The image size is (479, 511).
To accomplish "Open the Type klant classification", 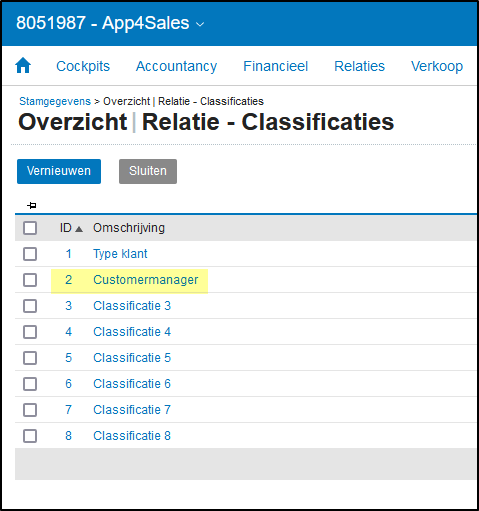I will pos(120,254).
